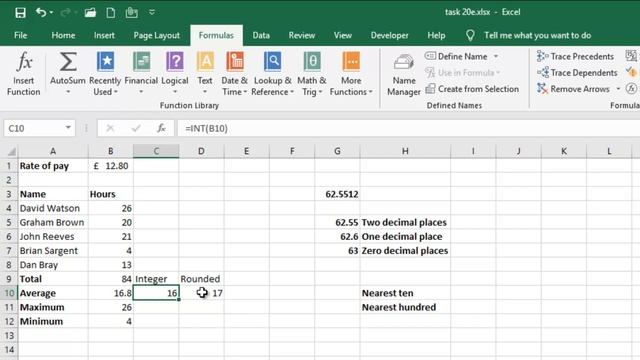
Task: Open the View tab
Action: 342,36
